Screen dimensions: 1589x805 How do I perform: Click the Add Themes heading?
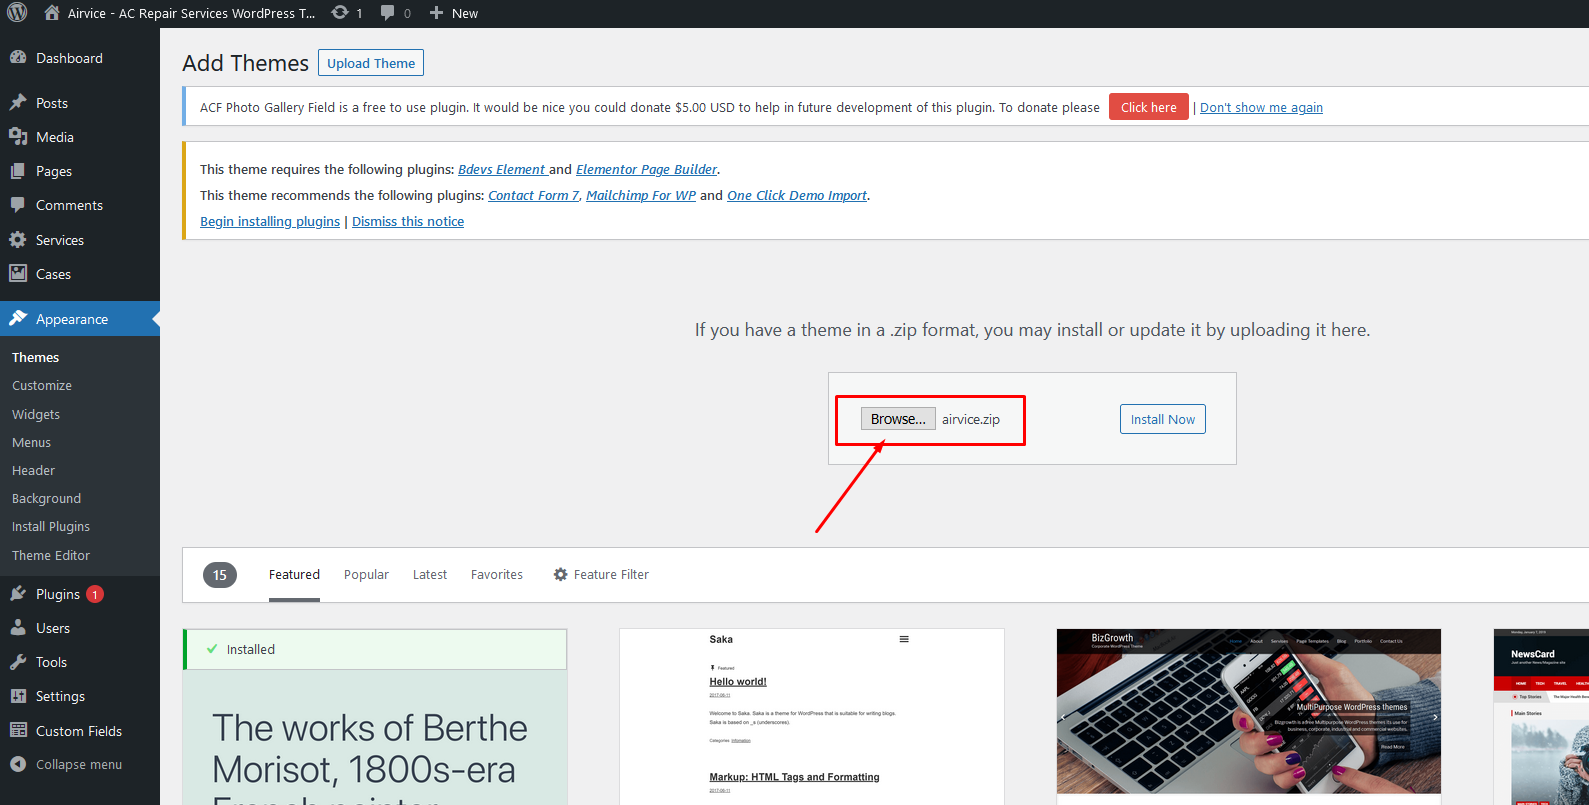click(245, 63)
